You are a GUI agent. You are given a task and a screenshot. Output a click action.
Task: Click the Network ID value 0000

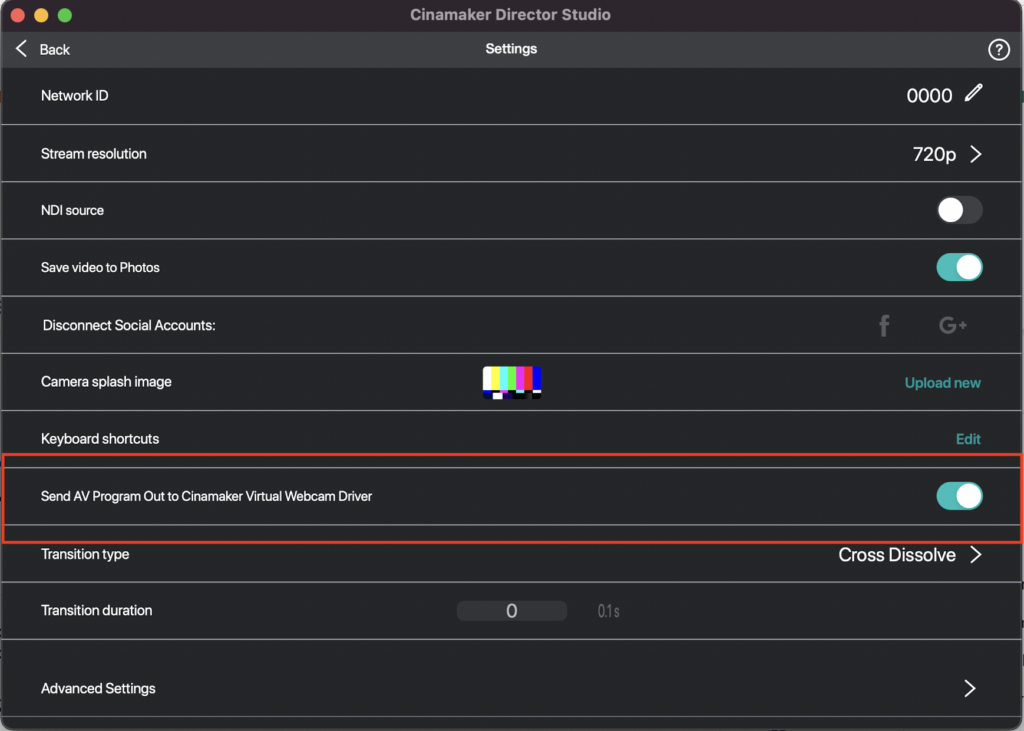[929, 96]
